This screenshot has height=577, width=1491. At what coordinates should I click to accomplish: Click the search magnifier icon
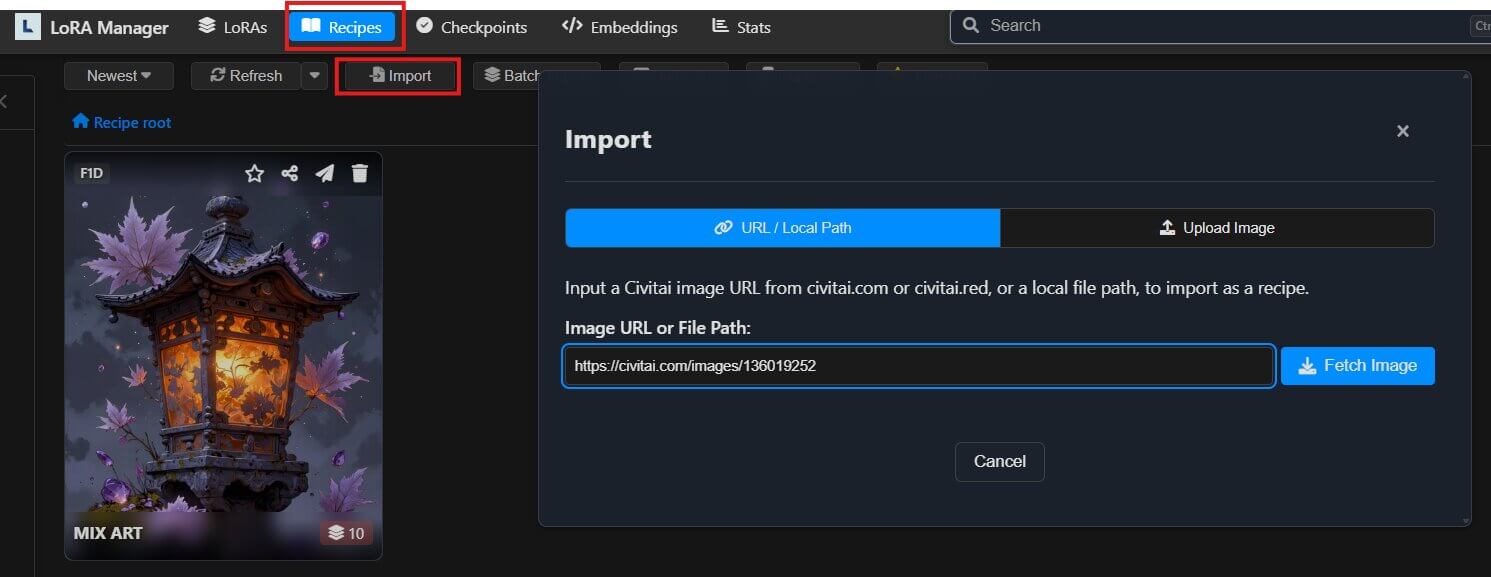970,26
